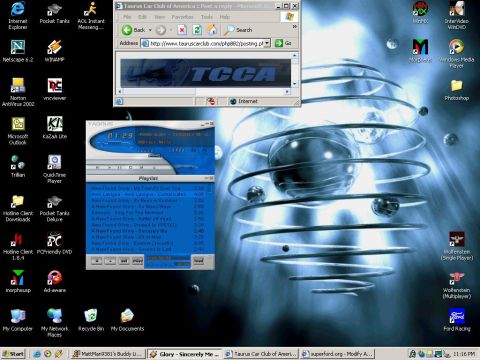This screenshot has height=360, width=480.
Task: Open the vncviewer desktop icon
Action: (54, 89)
